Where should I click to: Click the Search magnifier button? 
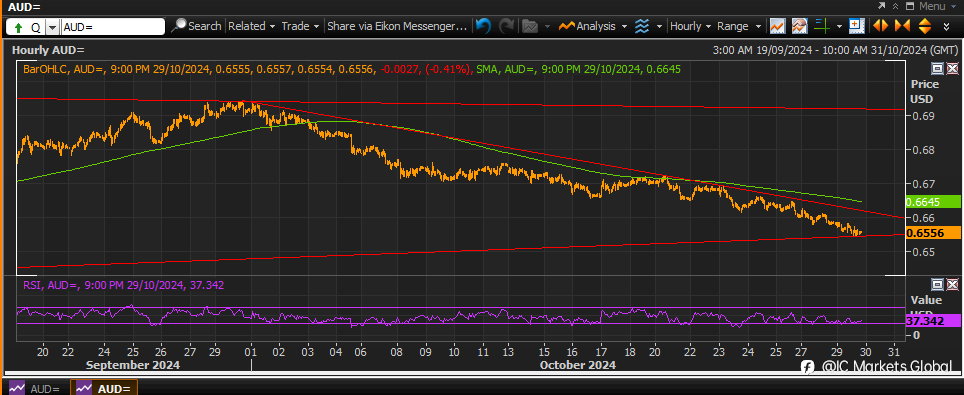pos(197,26)
